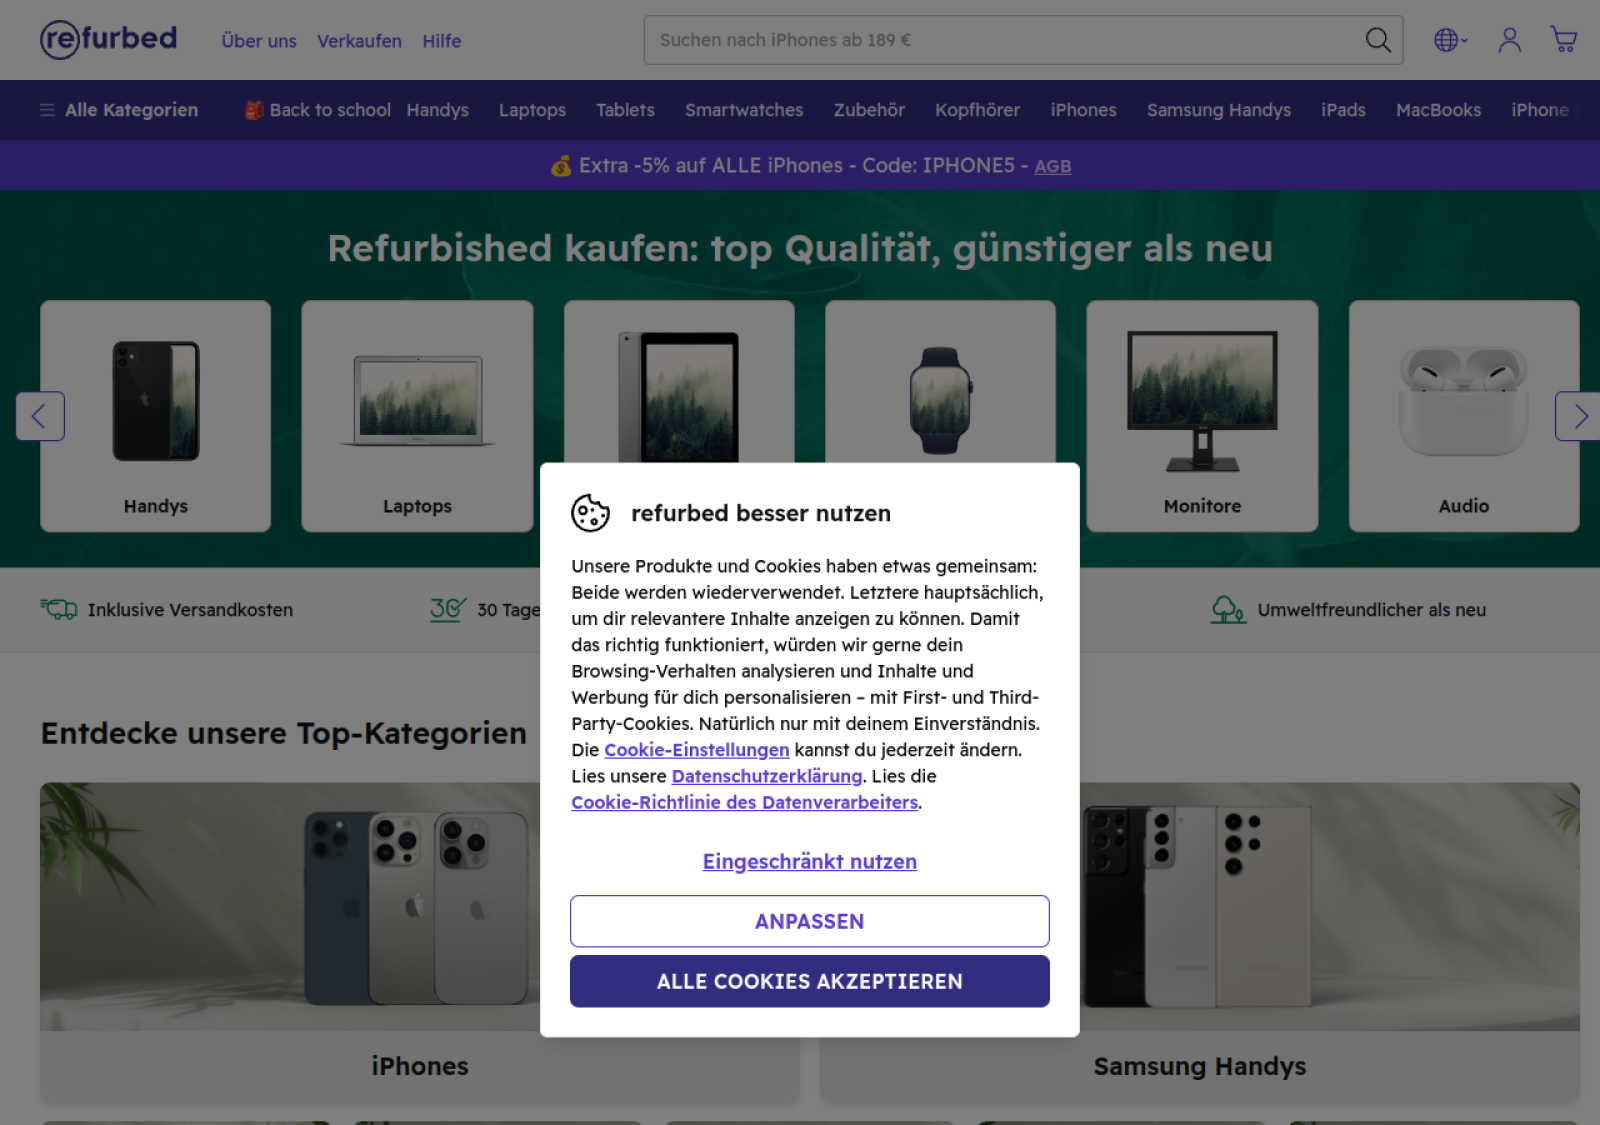Click the Back to school nav item

pos(318,110)
